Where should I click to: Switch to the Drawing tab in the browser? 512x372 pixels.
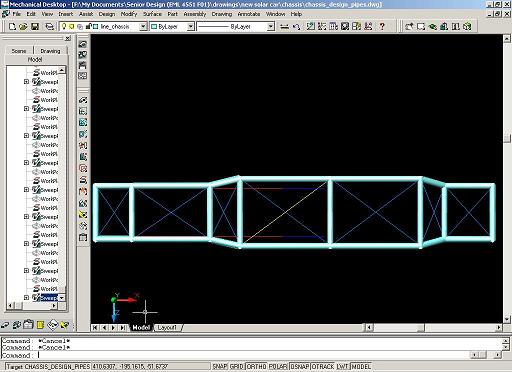(50, 51)
